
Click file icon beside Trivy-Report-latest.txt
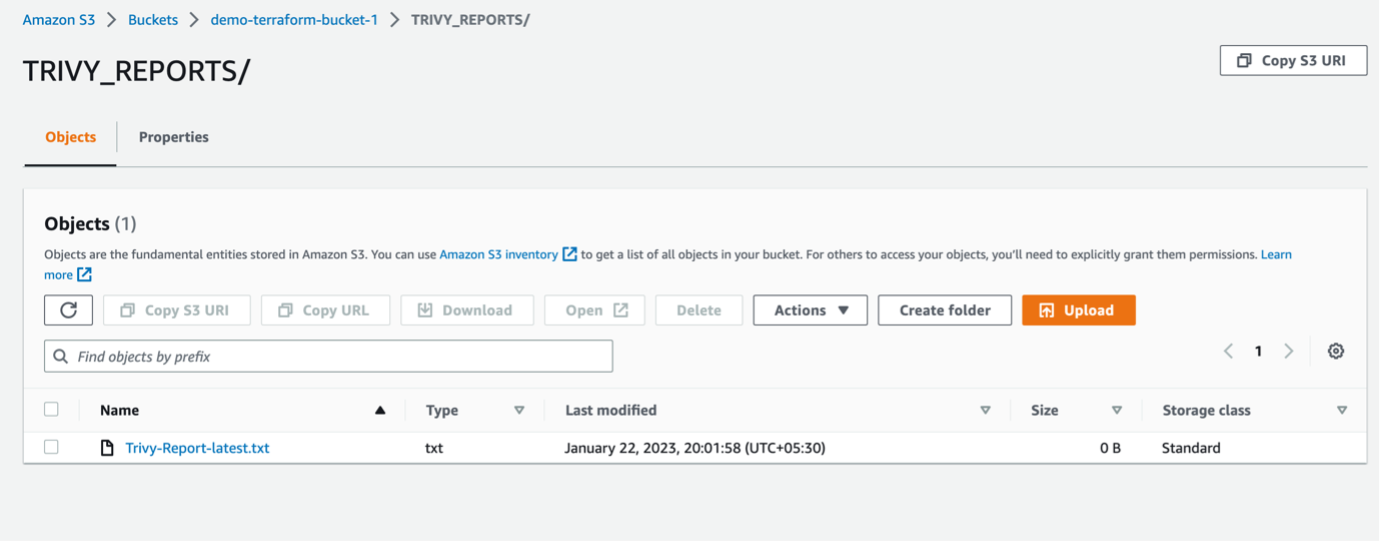click(x=108, y=448)
